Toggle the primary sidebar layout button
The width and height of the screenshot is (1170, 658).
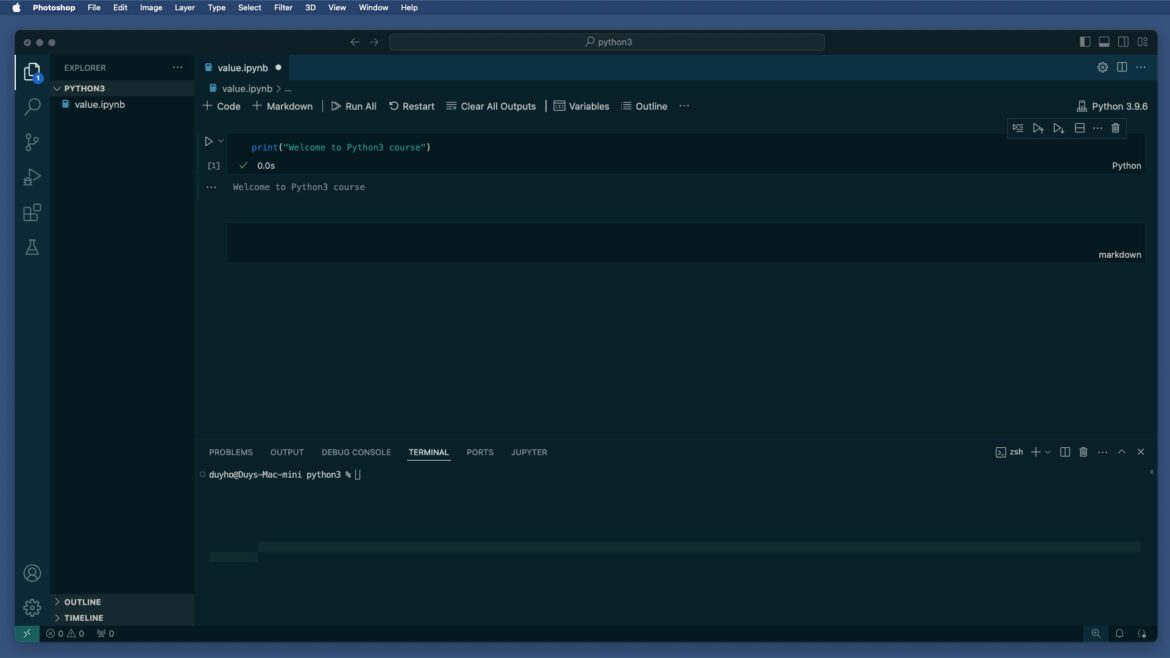pos(1085,42)
